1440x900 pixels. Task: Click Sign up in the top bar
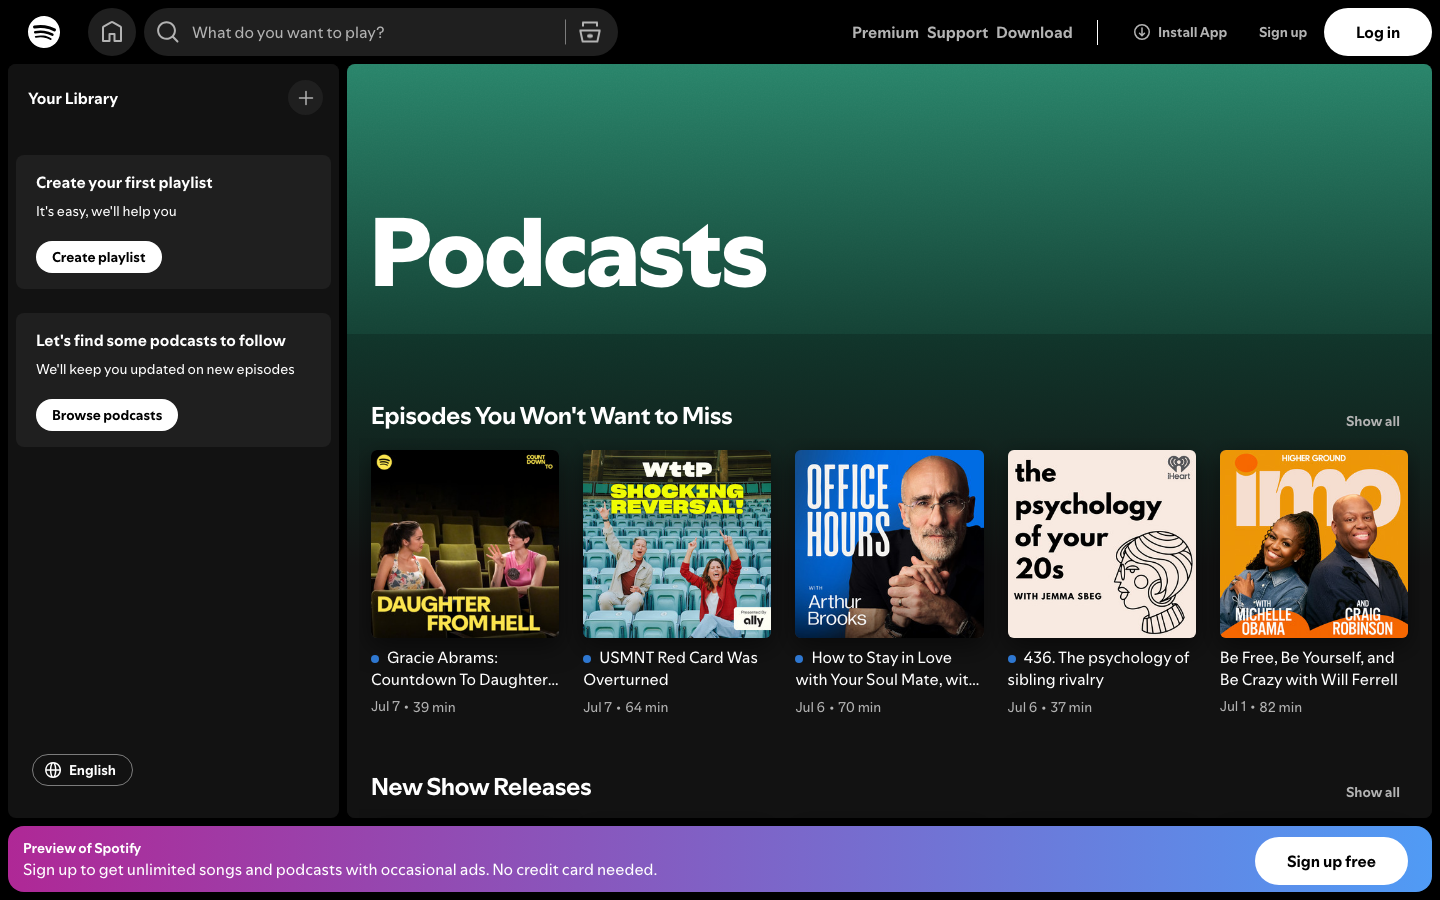click(1283, 32)
